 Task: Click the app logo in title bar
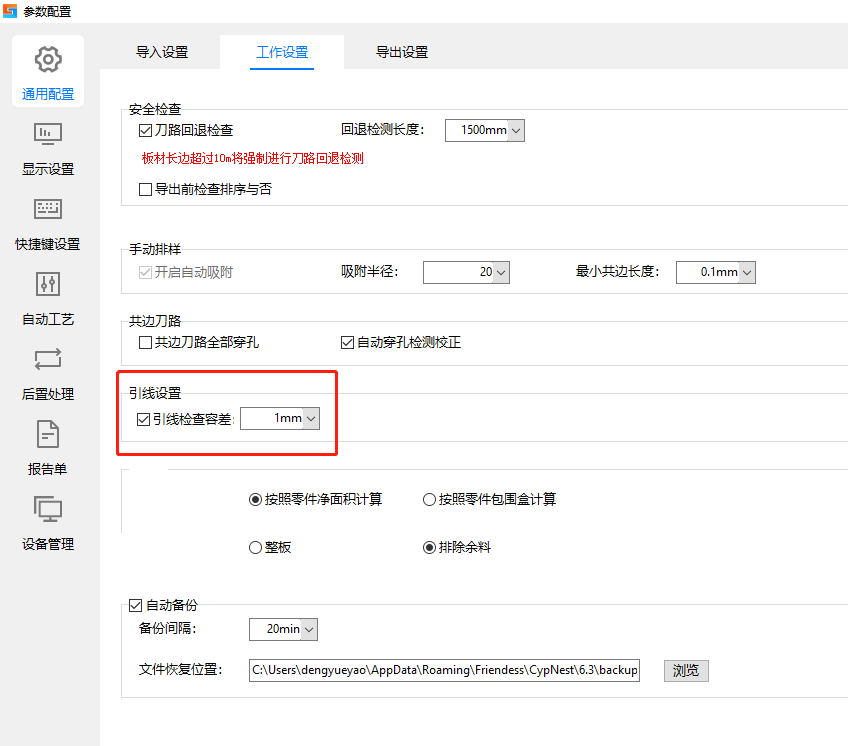pyautogui.click(x=10, y=11)
